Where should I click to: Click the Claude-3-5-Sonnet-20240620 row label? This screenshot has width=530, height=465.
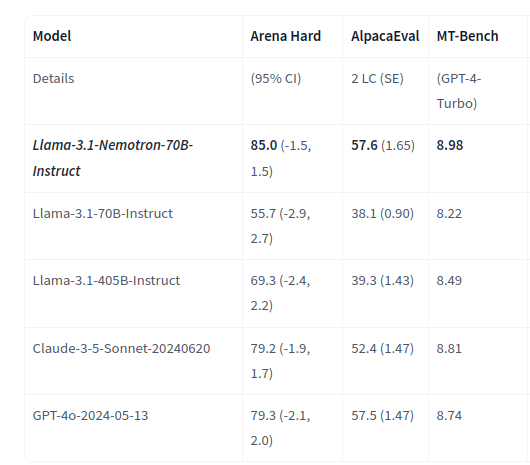(121, 348)
